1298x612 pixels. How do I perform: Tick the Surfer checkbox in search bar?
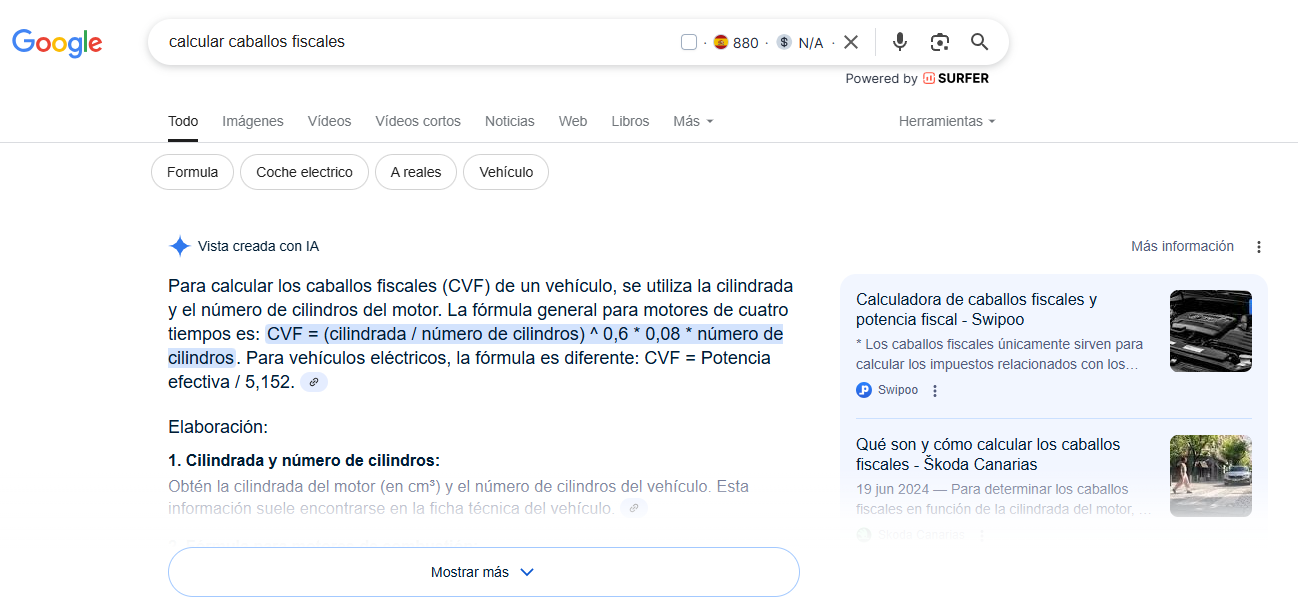click(688, 42)
